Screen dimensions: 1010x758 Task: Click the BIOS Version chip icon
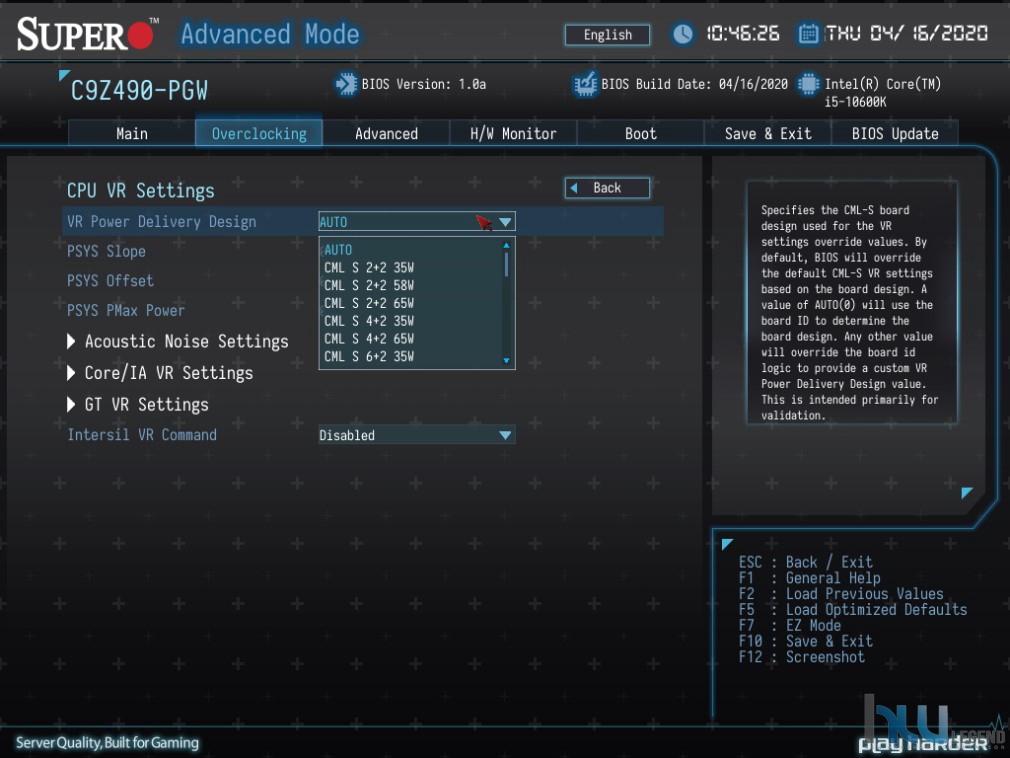point(346,84)
